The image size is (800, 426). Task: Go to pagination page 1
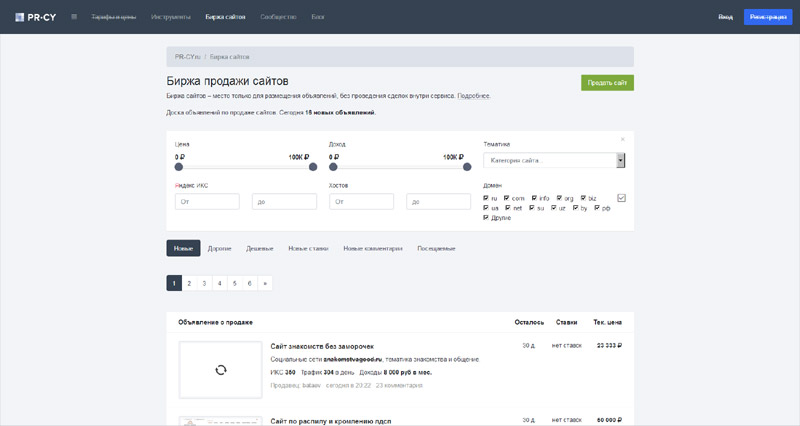174,283
